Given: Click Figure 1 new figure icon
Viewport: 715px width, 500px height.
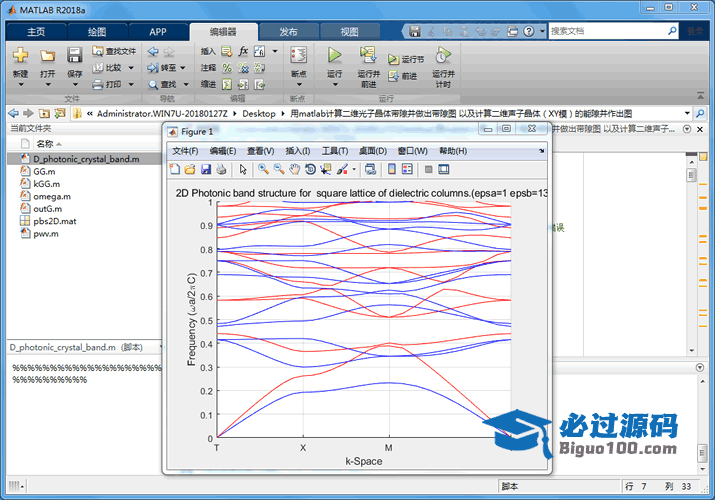Looking at the screenshot, I should click(x=175, y=170).
